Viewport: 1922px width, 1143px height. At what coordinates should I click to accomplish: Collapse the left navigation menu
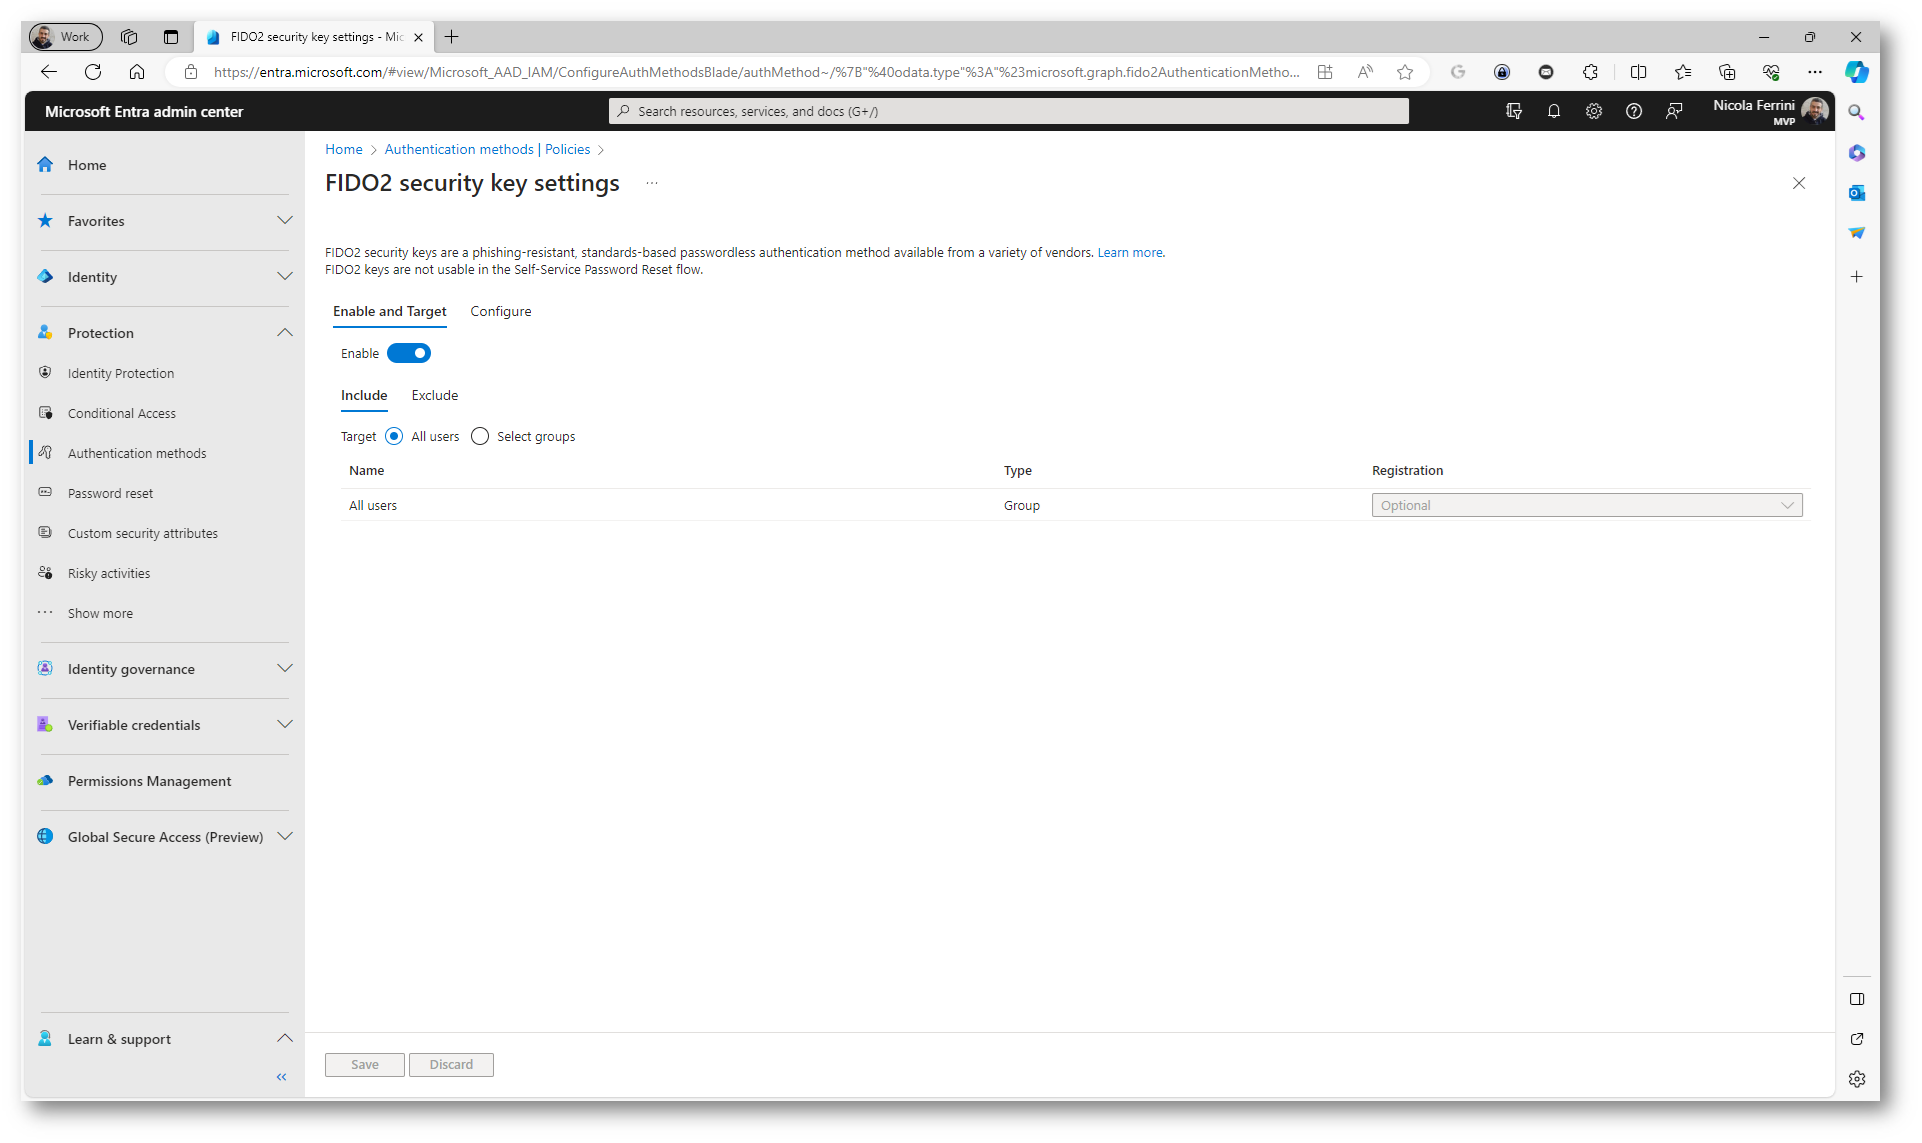pyautogui.click(x=282, y=1077)
